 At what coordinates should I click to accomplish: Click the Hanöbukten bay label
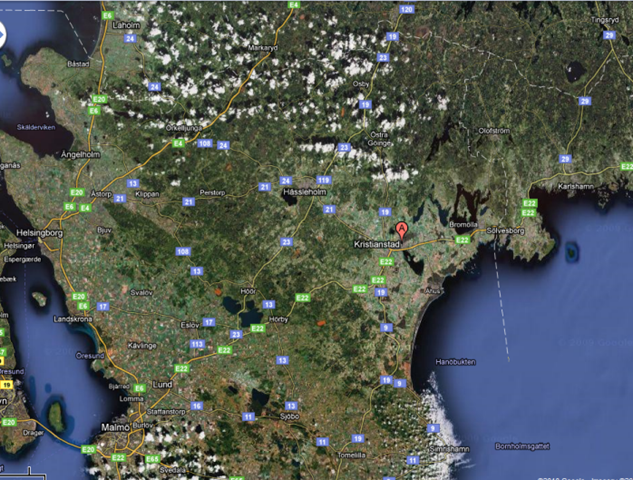point(455,362)
